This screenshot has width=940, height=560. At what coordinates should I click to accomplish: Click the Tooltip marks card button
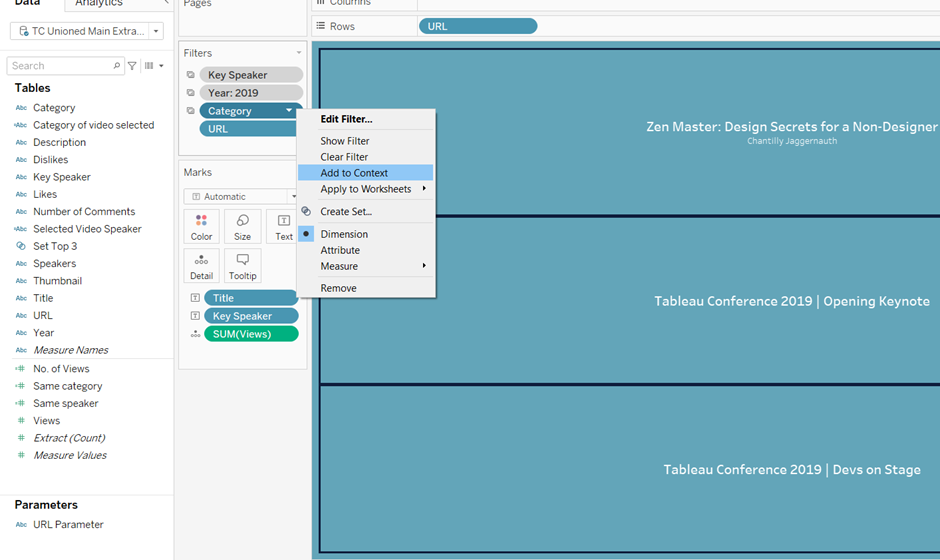point(242,266)
